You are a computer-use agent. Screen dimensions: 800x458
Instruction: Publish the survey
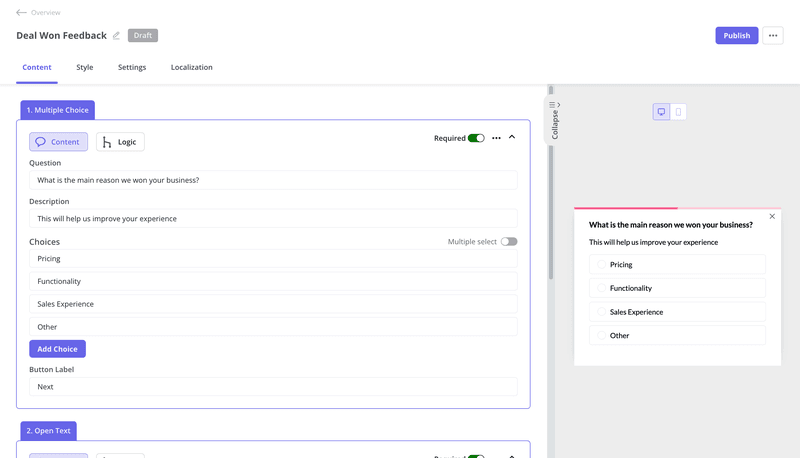(x=736, y=36)
